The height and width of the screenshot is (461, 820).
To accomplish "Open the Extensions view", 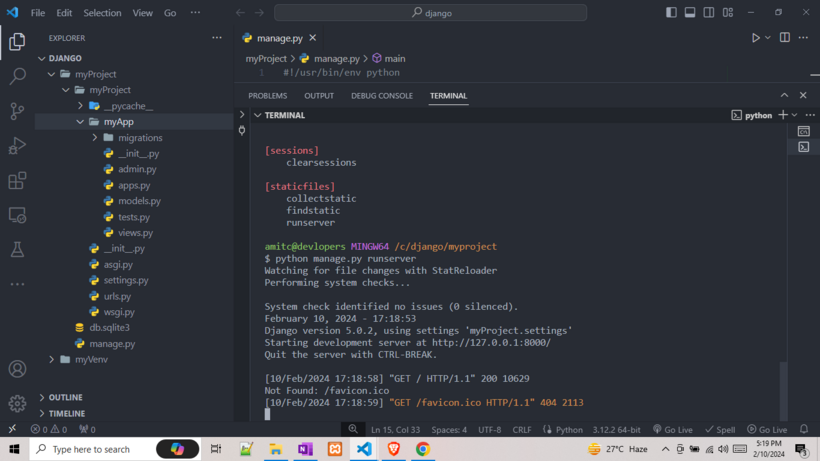I will [17, 181].
